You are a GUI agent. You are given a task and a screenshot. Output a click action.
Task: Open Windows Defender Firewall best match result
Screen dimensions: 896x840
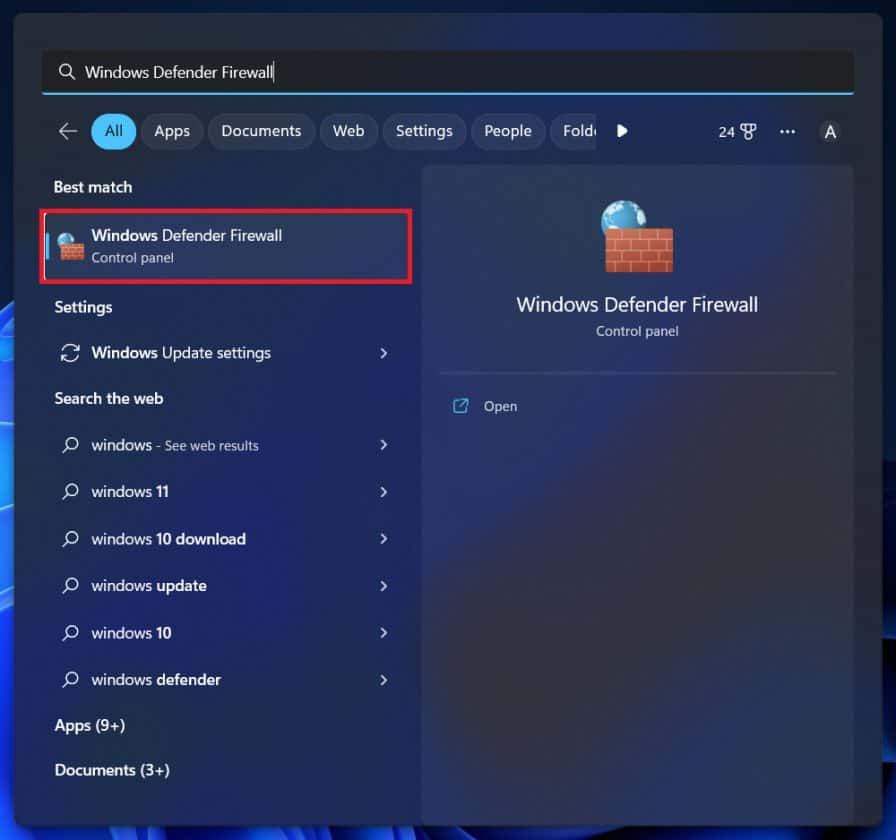click(226, 246)
